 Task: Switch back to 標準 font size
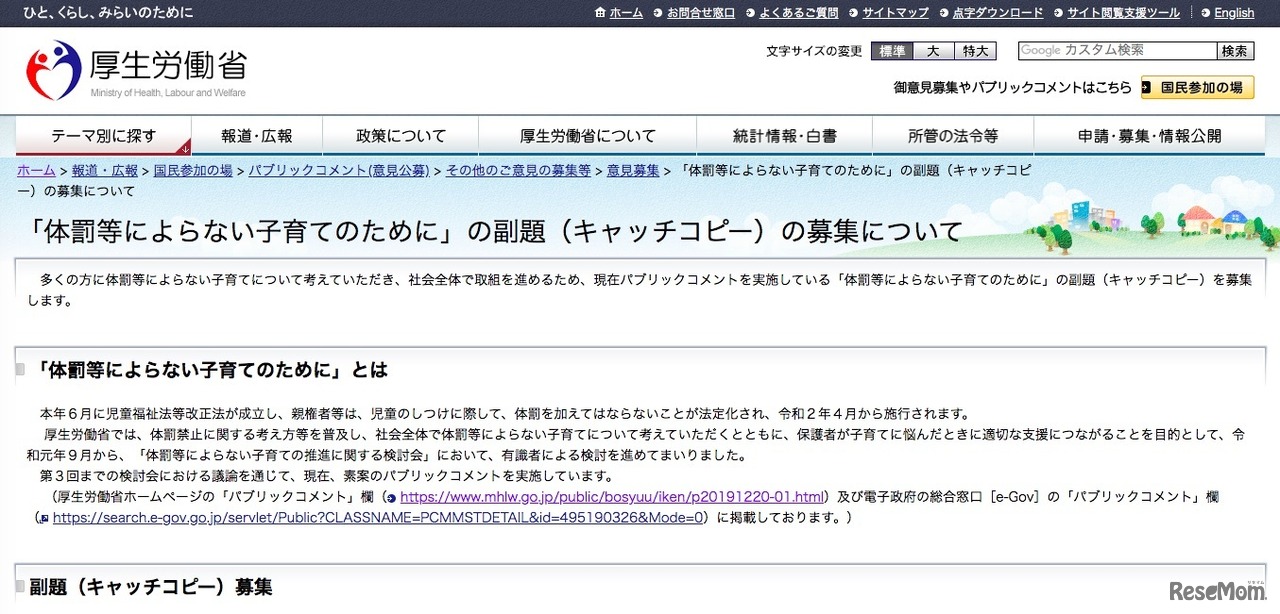pyautogui.click(x=890, y=51)
